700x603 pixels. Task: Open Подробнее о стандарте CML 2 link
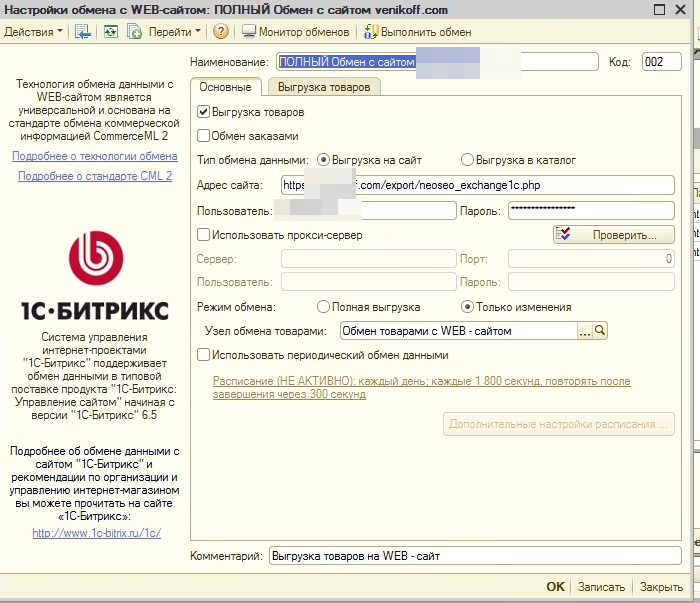95,176
